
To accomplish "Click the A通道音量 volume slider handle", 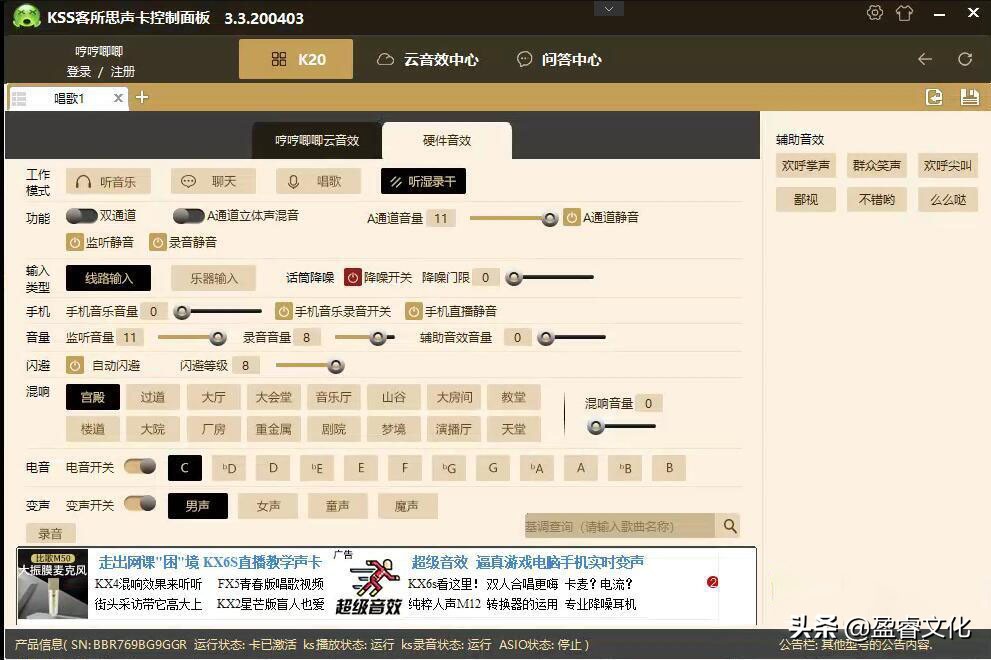I will click(x=549, y=218).
